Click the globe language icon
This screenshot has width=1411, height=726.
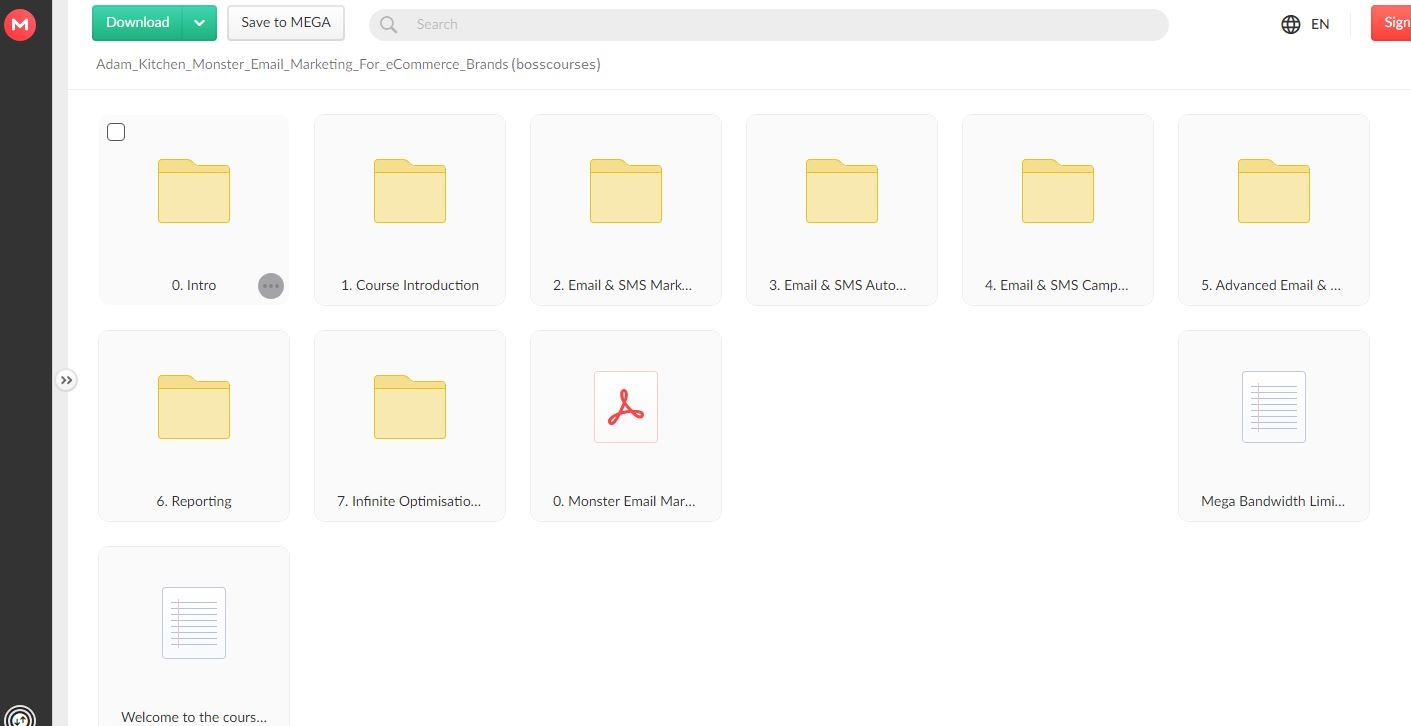tap(1291, 24)
